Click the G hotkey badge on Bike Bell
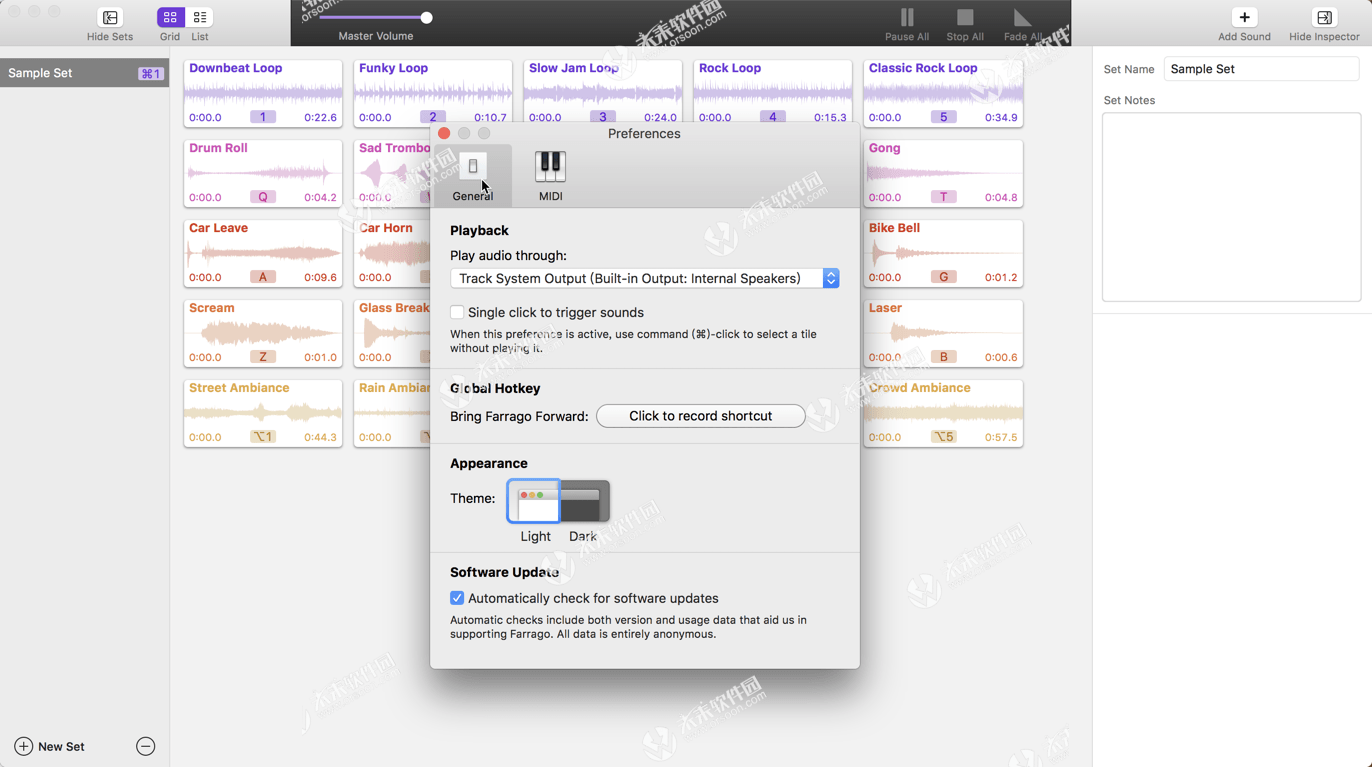1372x767 pixels. pos(943,277)
